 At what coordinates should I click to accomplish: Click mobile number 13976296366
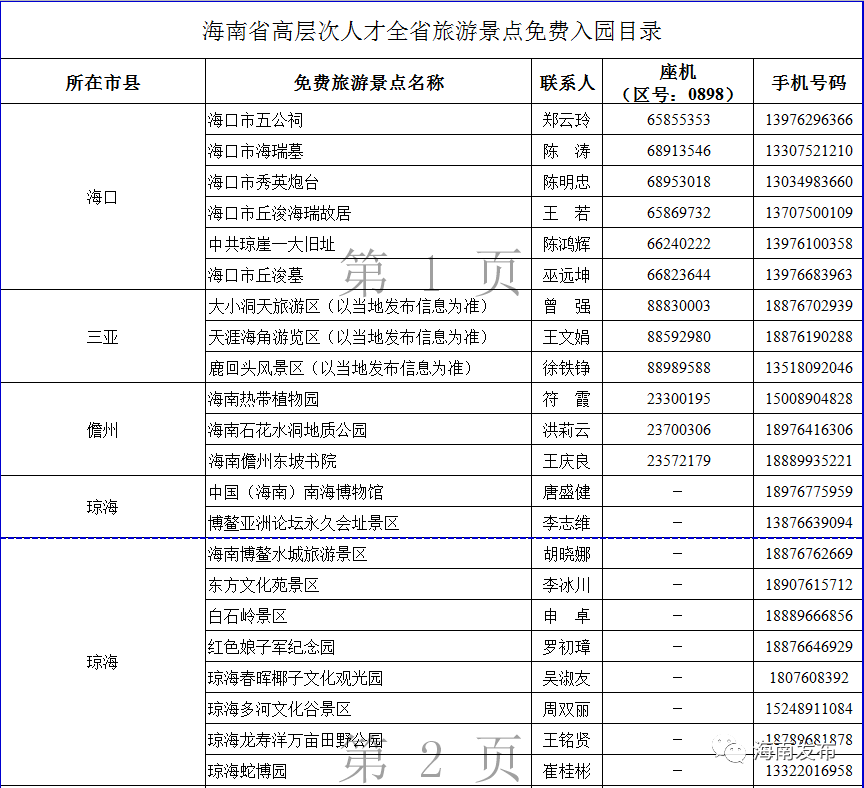(808, 120)
